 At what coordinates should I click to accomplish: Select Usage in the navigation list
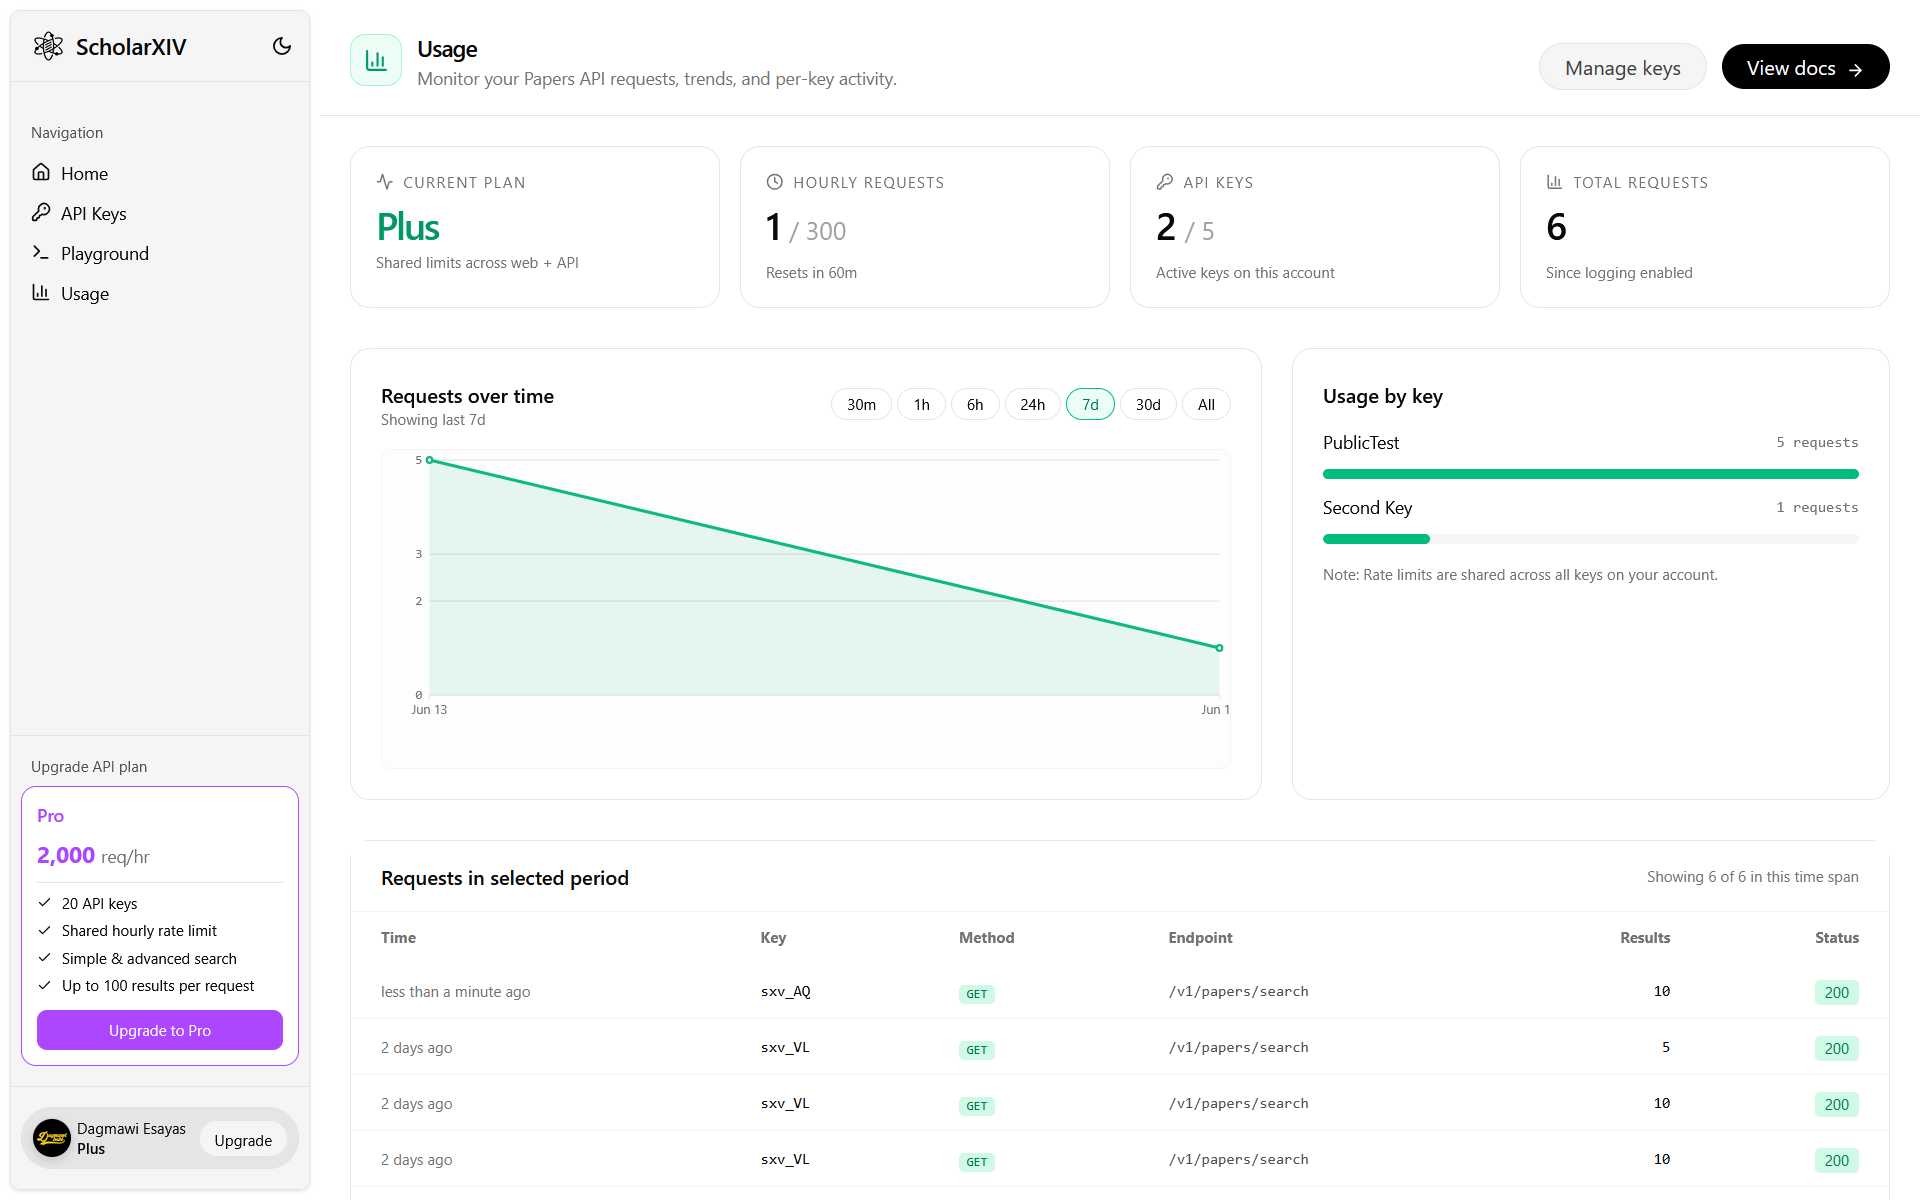pos(160,293)
